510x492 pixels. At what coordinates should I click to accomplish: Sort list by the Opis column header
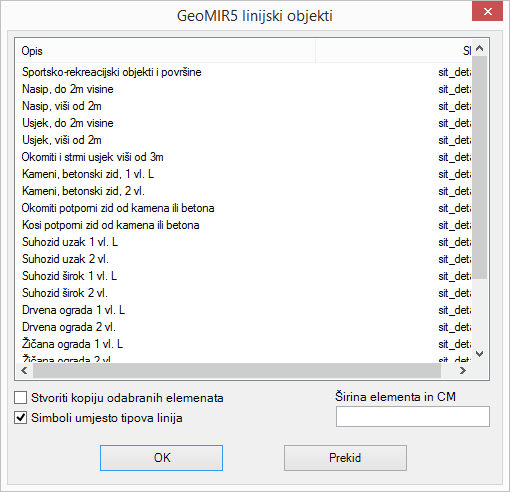(x=166, y=51)
